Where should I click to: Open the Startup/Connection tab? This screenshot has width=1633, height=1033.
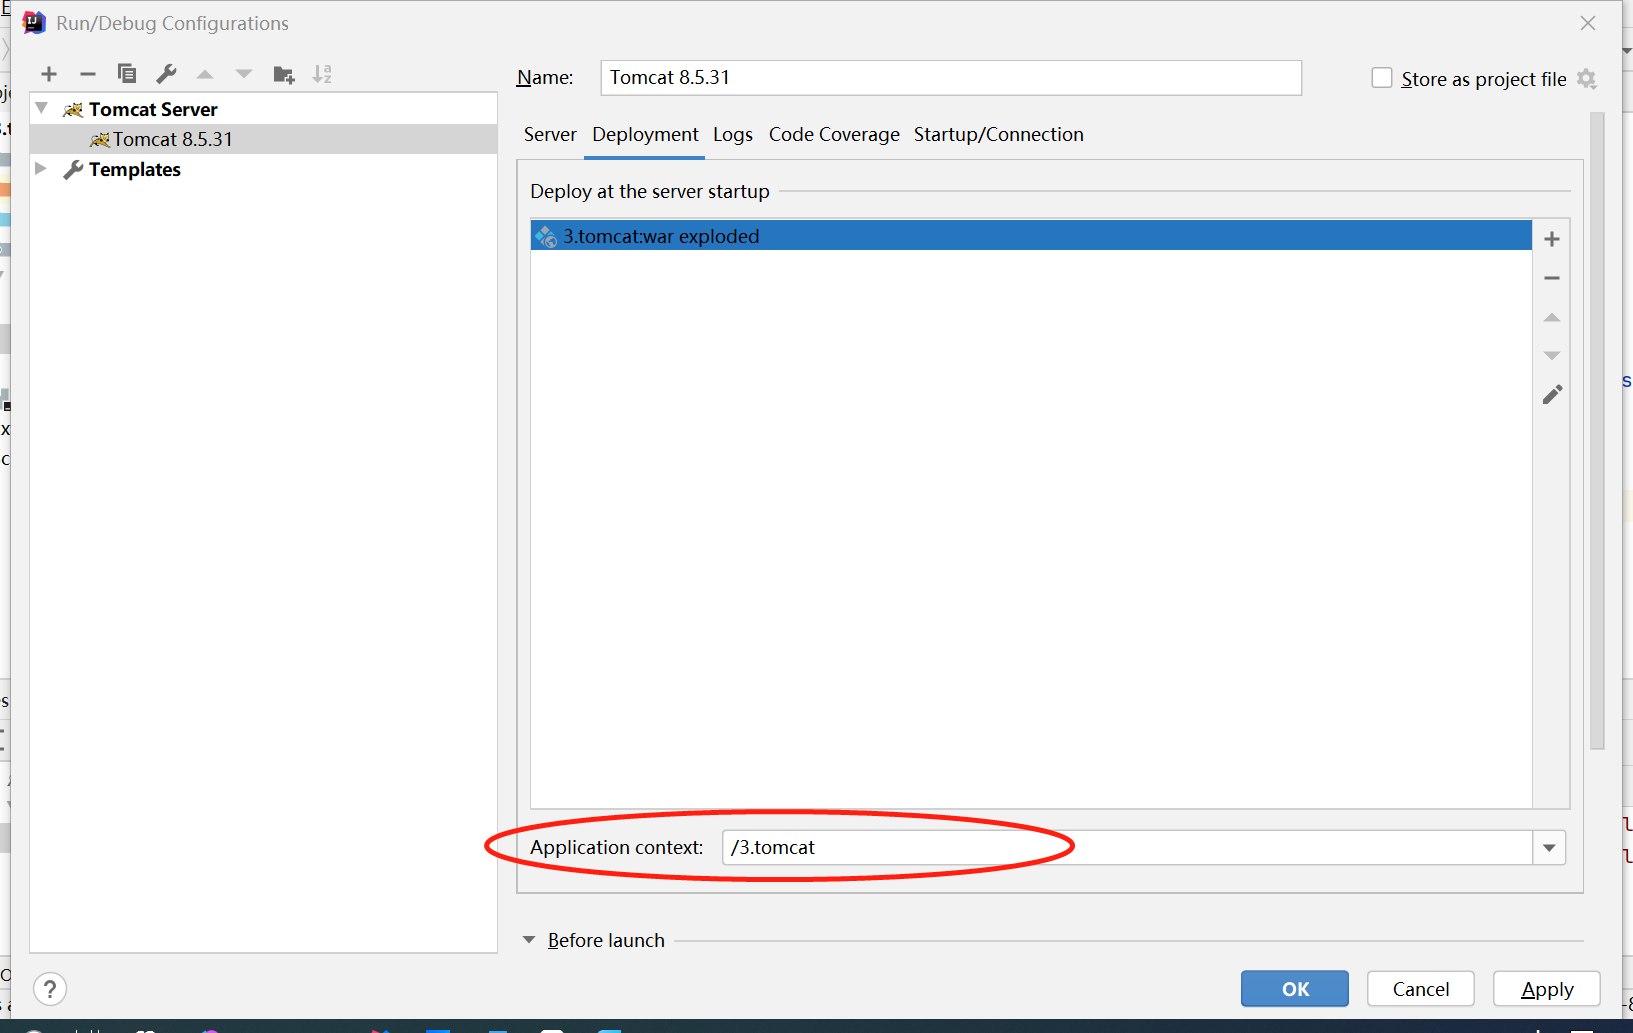999,134
